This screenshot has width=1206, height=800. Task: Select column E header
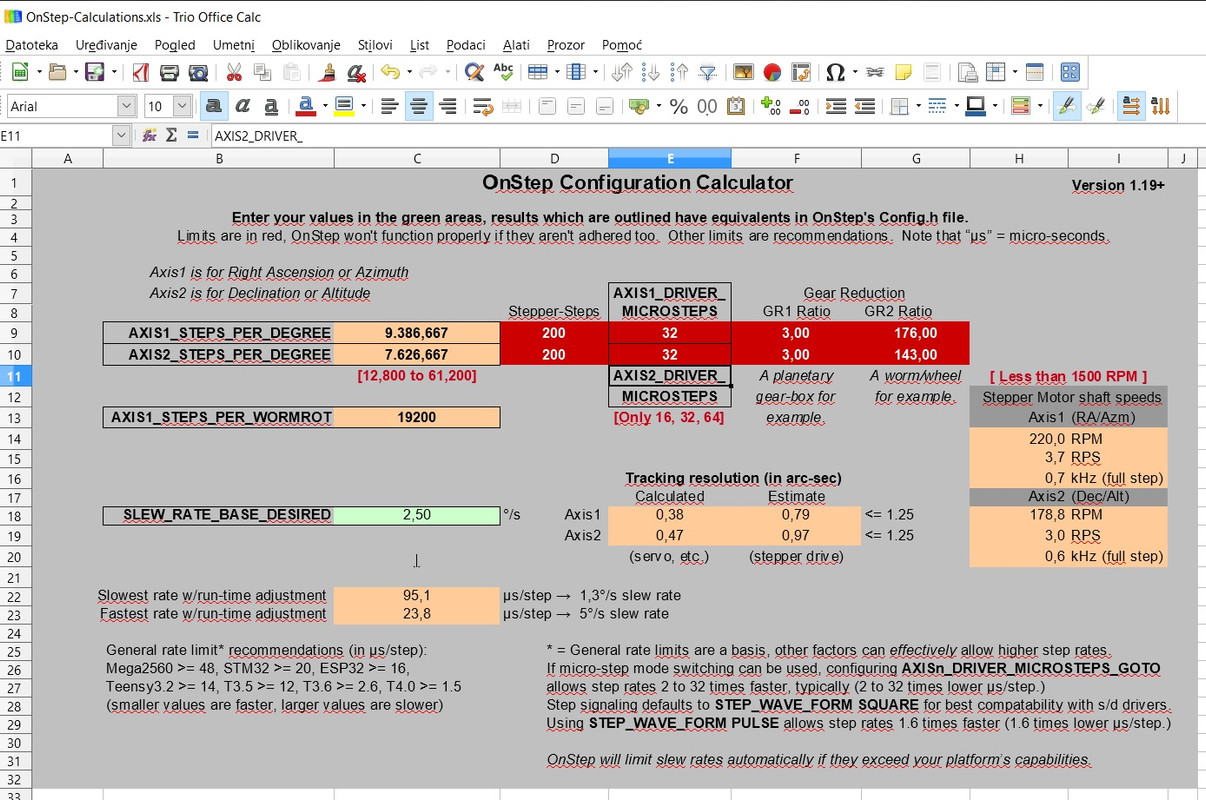point(670,158)
